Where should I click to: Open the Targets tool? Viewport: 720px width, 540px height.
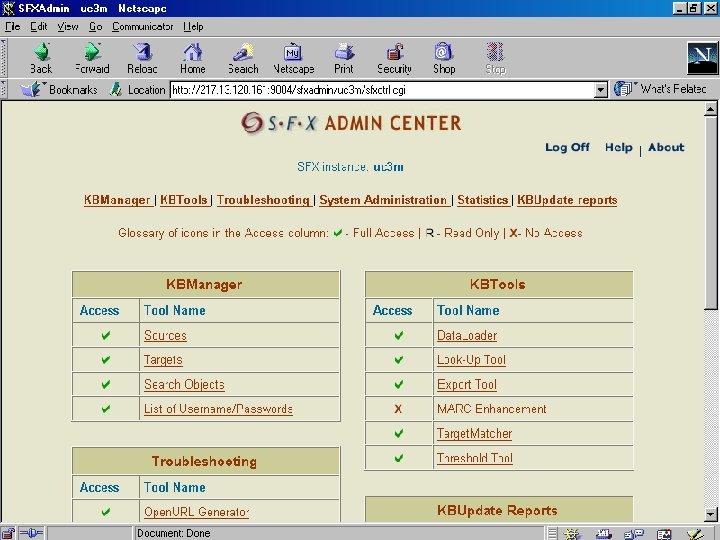point(163,360)
